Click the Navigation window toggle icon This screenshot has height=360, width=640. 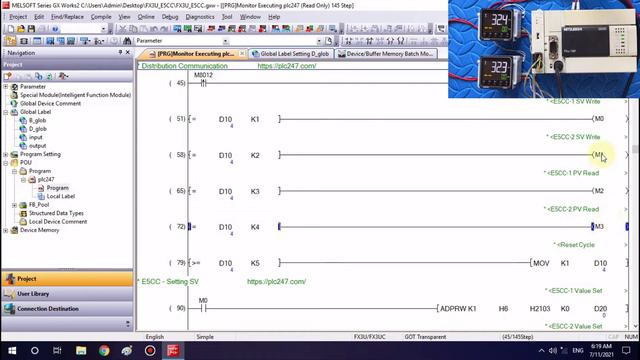[11, 41]
